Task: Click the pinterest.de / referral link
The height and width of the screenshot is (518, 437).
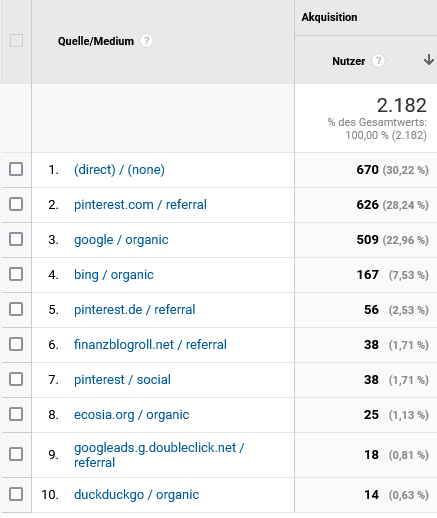Action: pyautogui.click(x=135, y=310)
